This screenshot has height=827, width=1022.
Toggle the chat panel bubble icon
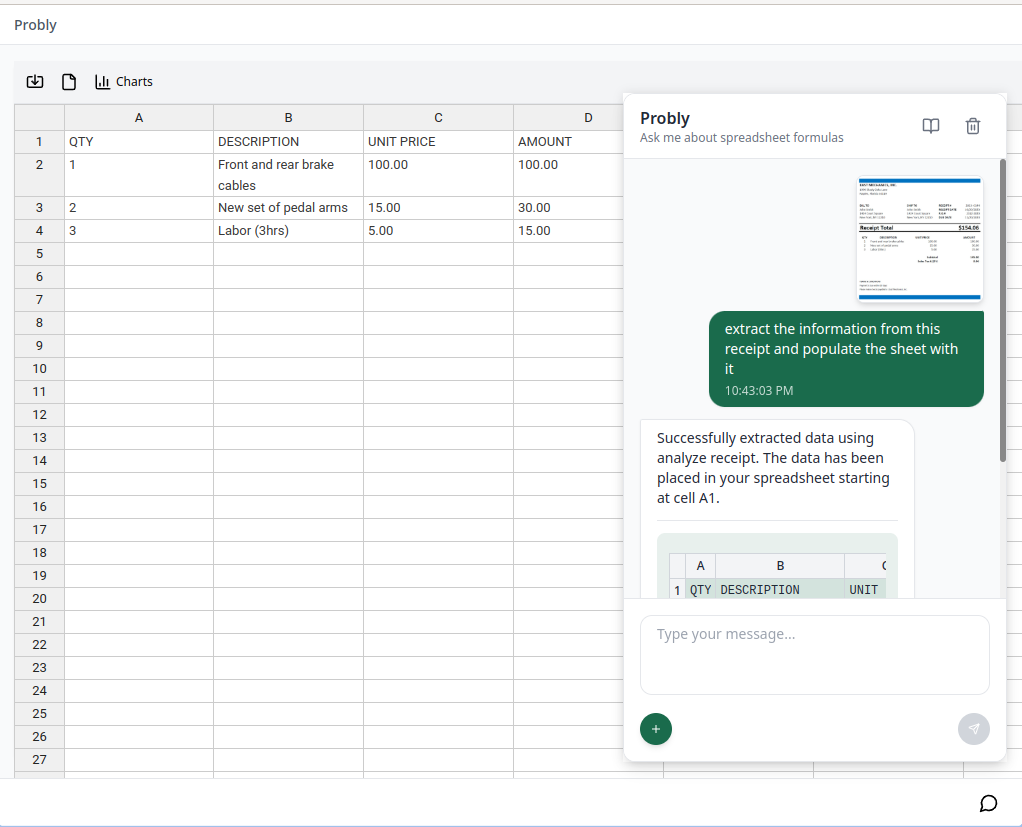988,803
